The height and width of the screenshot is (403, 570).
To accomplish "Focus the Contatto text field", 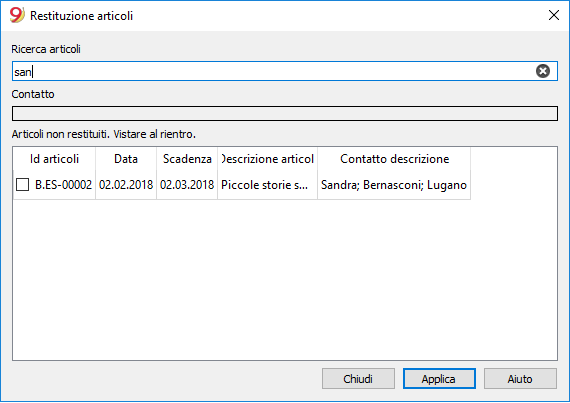I will coord(285,113).
